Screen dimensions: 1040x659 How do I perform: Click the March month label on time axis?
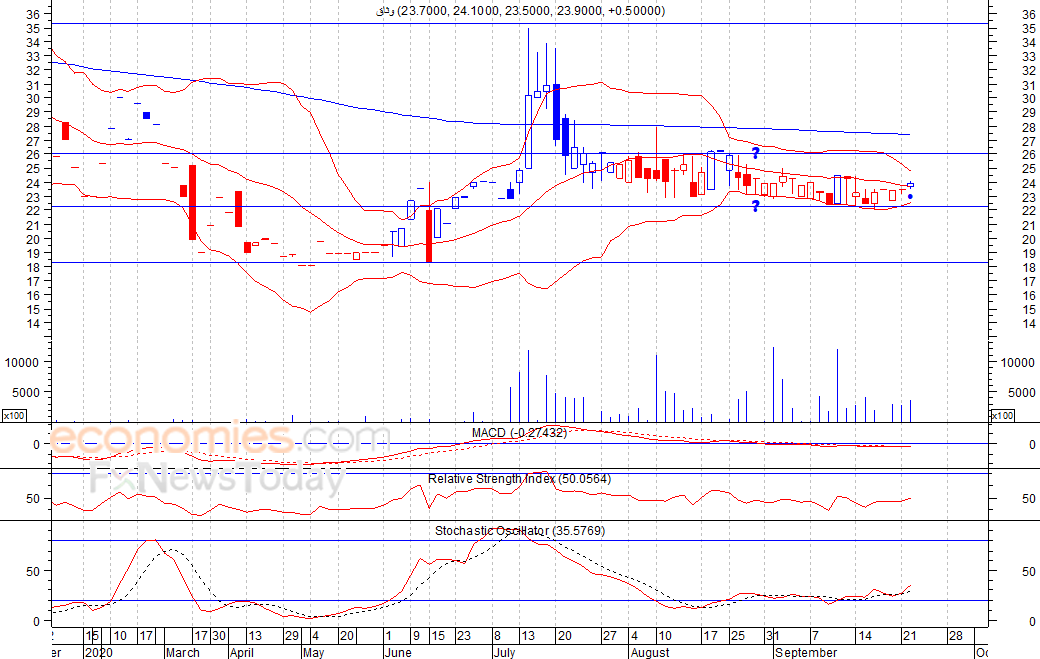pyautogui.click(x=182, y=652)
